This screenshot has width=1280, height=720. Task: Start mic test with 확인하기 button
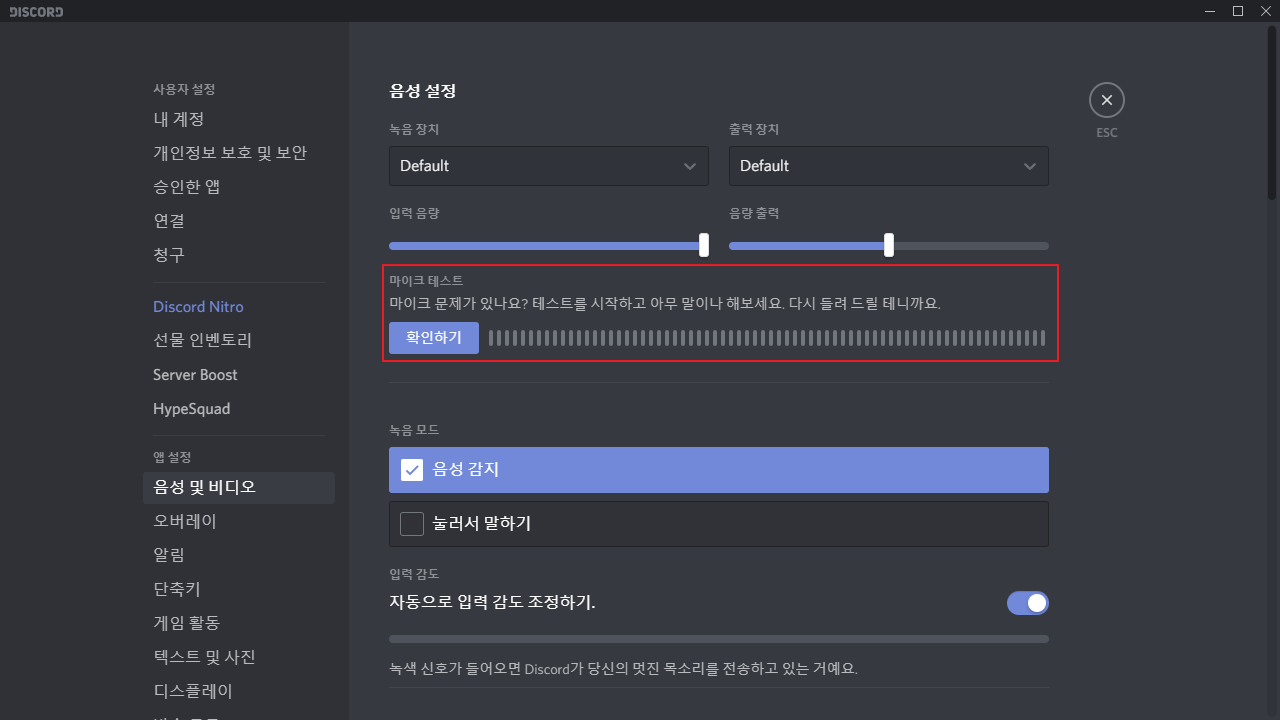tap(434, 338)
